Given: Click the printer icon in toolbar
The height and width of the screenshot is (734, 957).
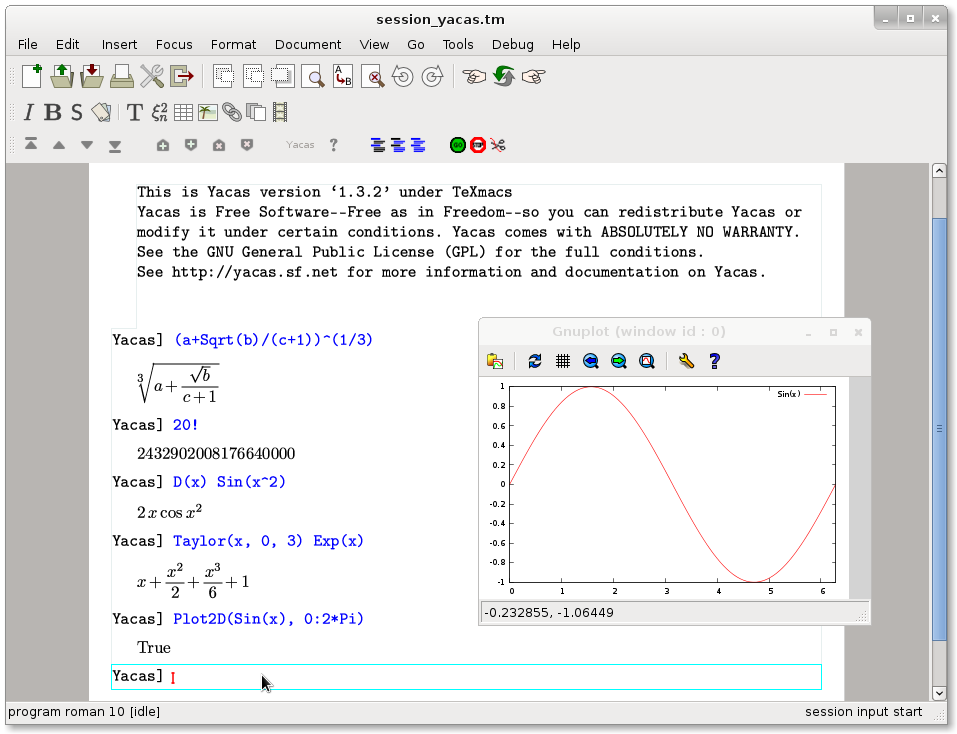Looking at the screenshot, I should pos(122,76).
